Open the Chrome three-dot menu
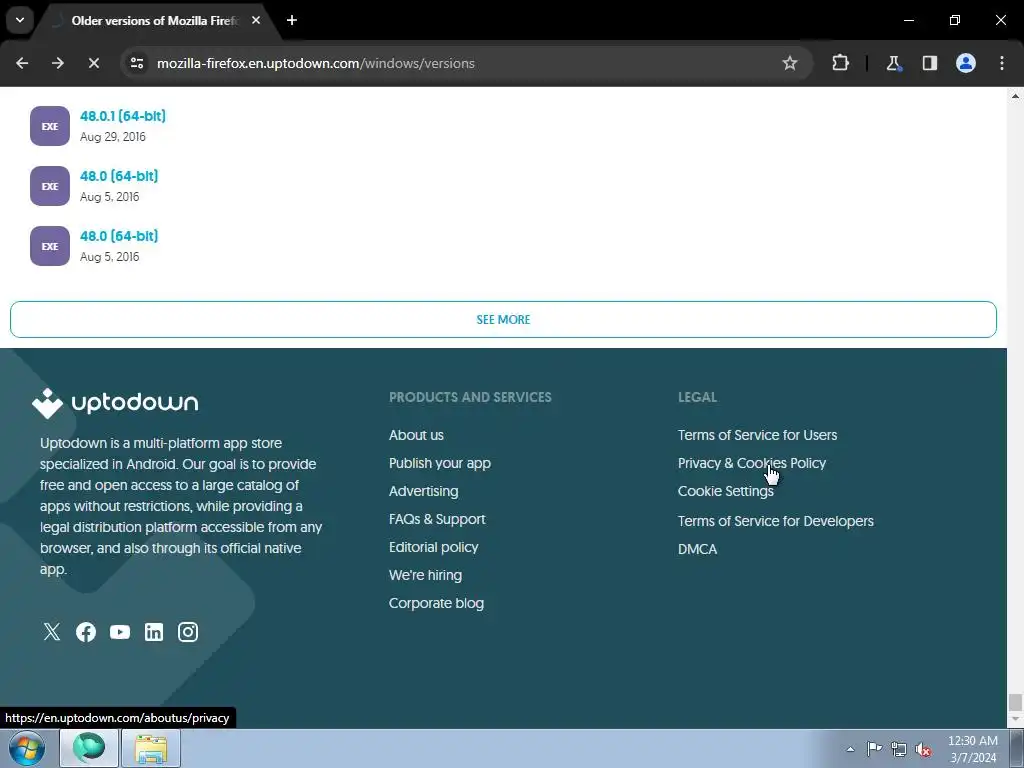Screen dimensions: 1024x768 click(1002, 63)
